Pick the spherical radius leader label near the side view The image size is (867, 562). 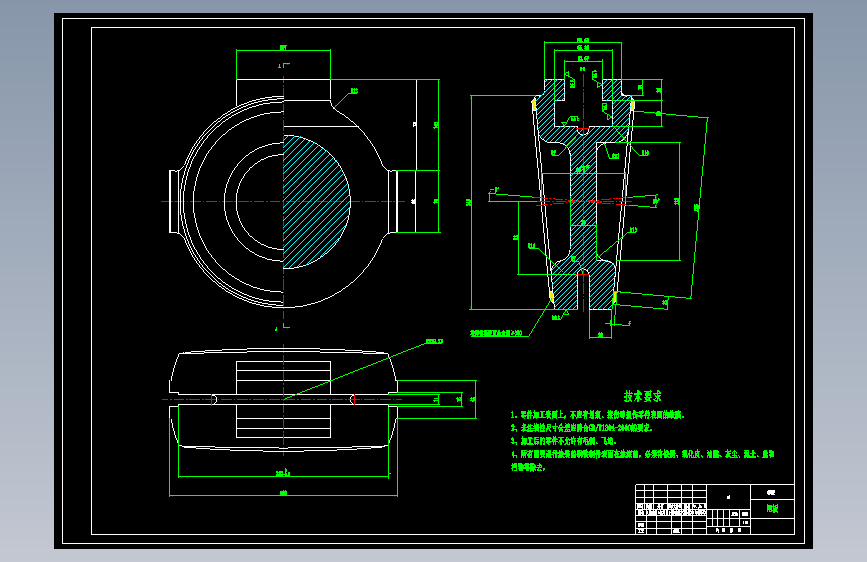click(x=434, y=341)
